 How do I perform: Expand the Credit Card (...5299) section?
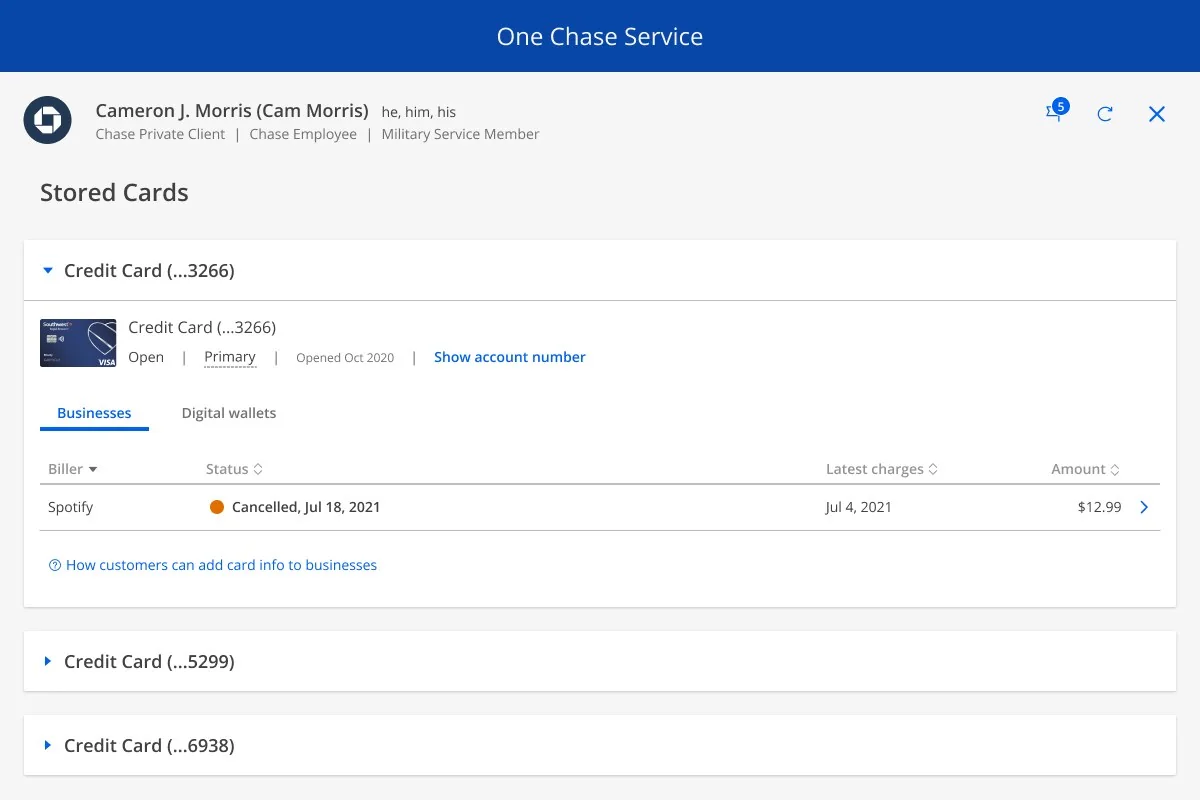click(48, 661)
